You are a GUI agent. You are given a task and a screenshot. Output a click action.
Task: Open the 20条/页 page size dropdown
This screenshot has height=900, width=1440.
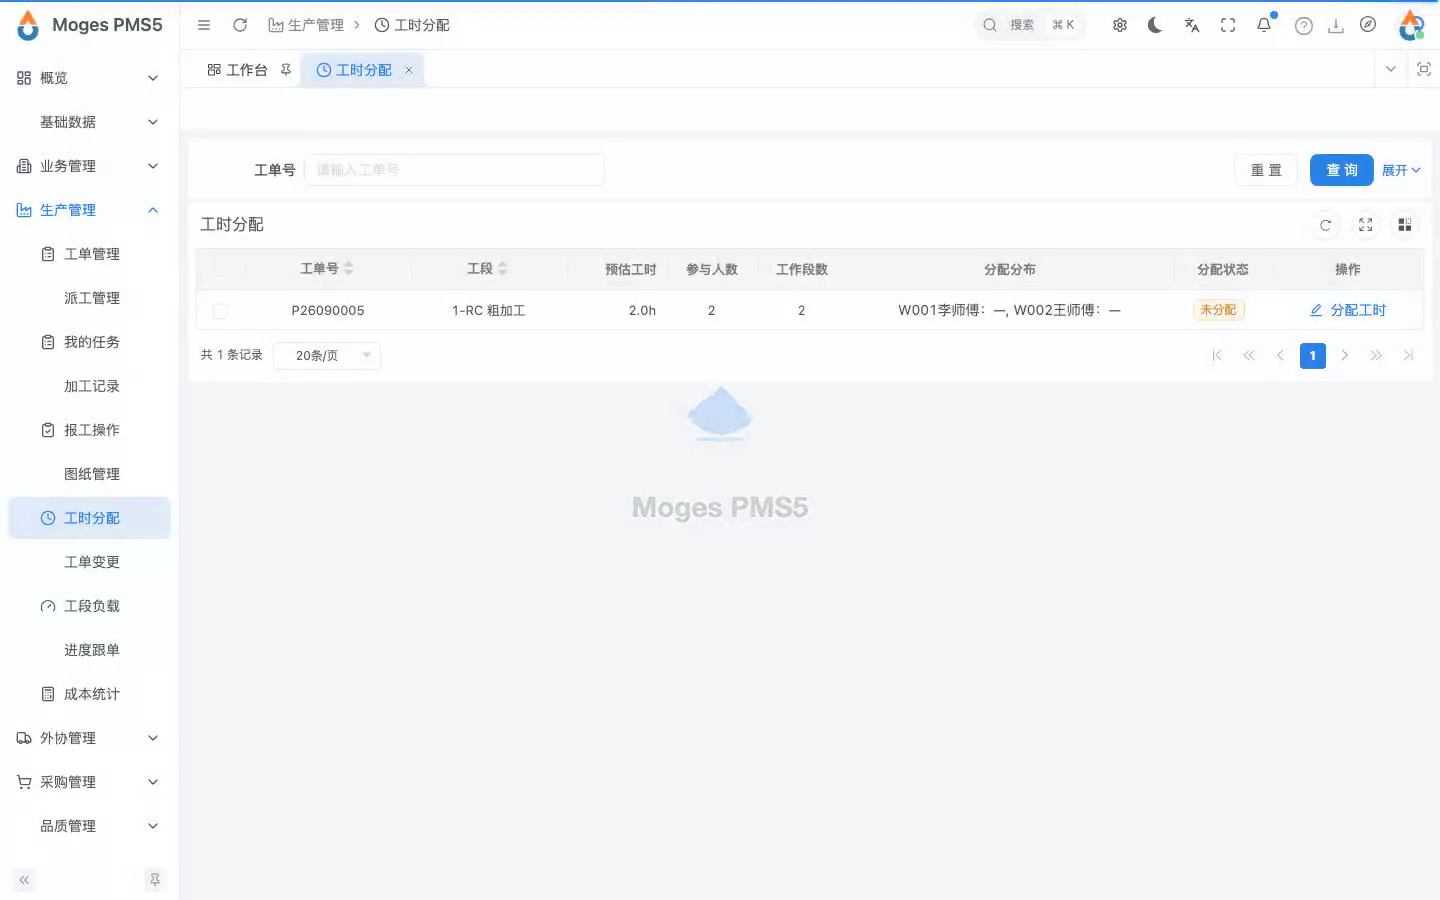pos(327,355)
